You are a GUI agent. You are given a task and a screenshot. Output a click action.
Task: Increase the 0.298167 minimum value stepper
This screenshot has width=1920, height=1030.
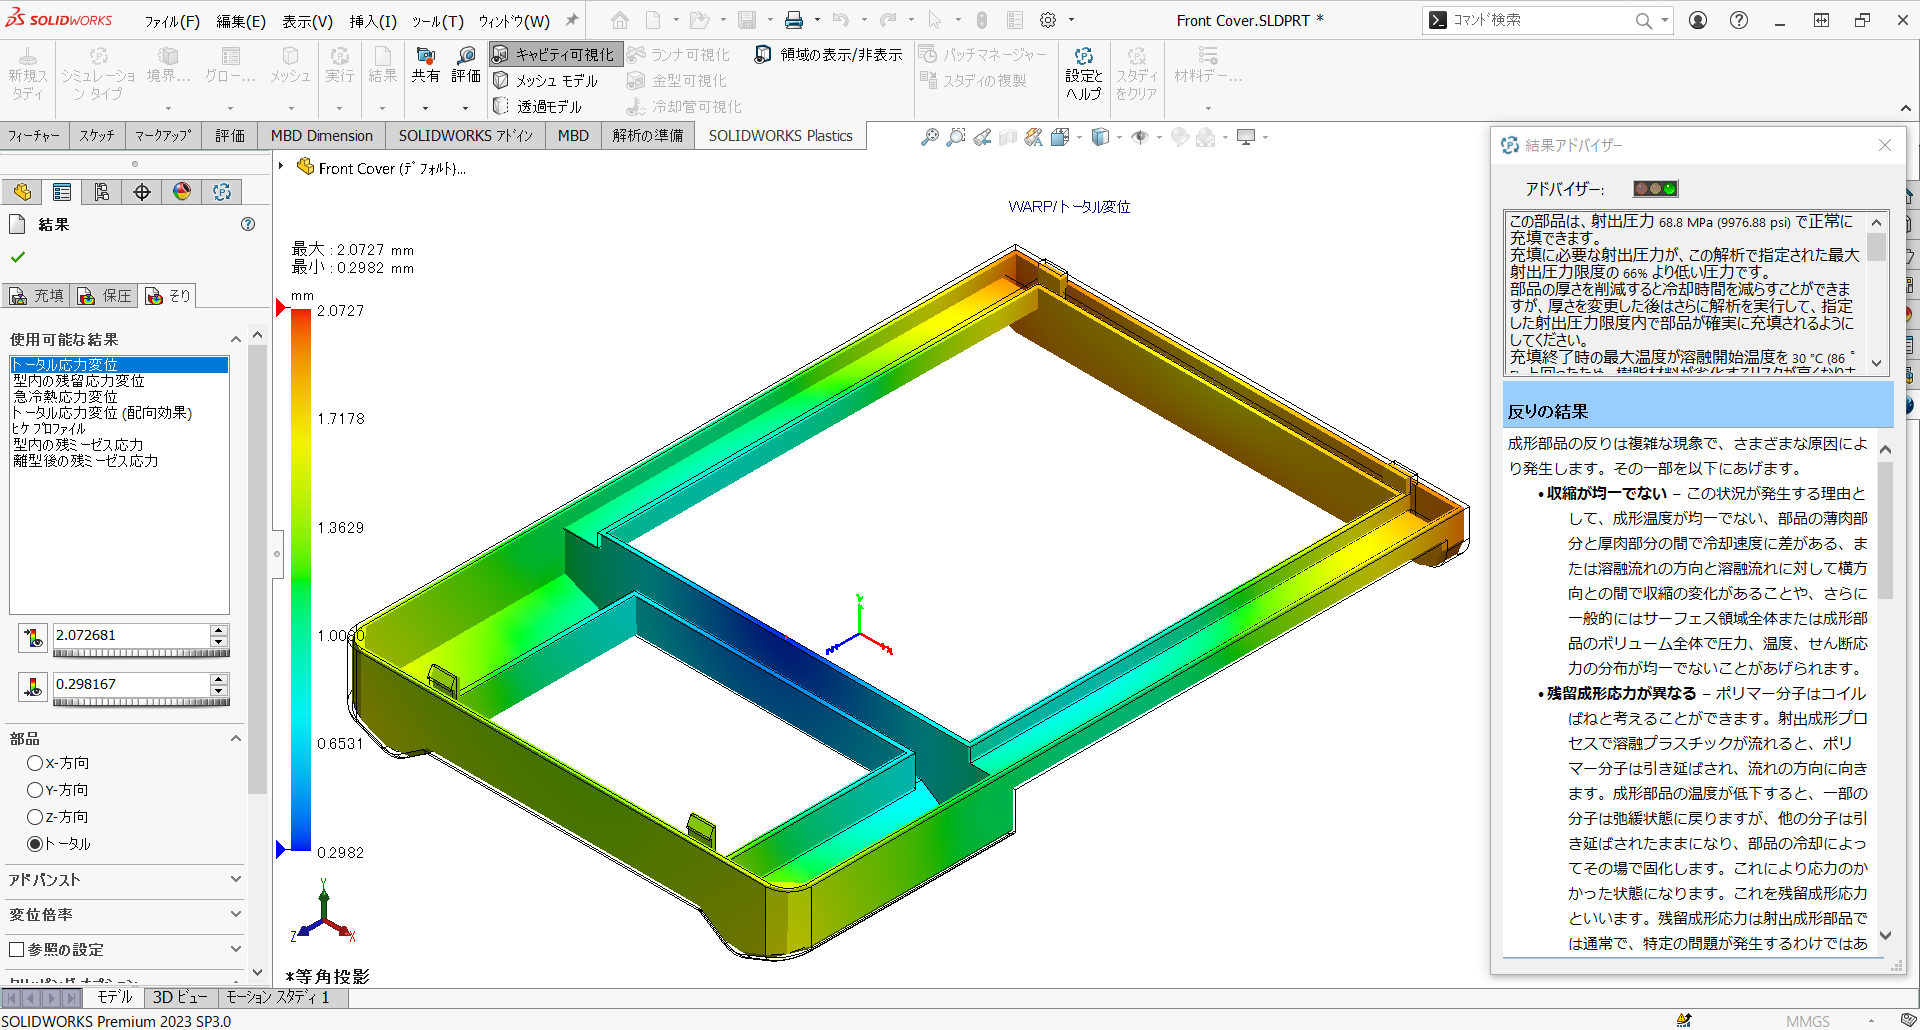point(219,678)
